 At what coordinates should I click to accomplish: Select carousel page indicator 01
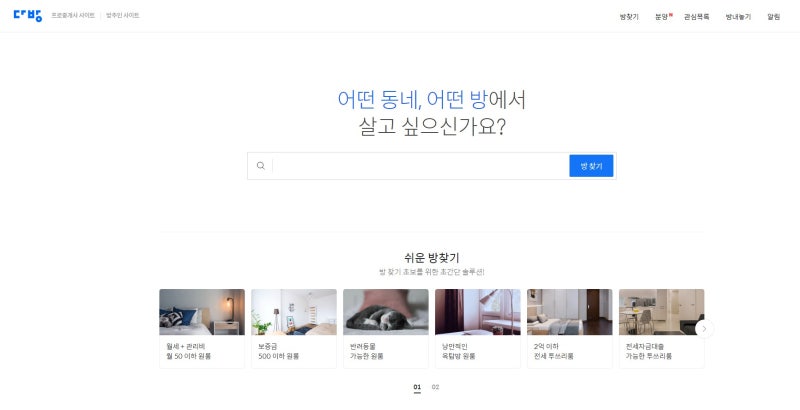[x=417, y=388]
